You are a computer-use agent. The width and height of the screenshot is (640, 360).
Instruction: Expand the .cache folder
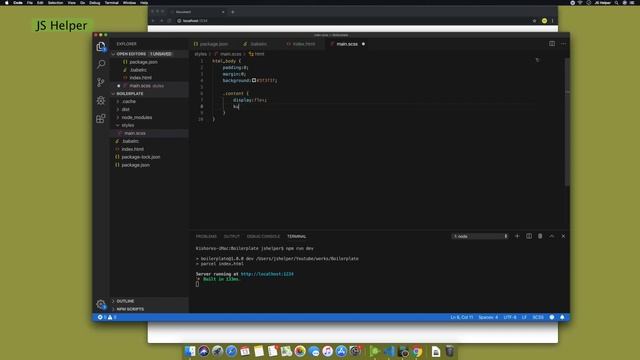pos(149,101)
